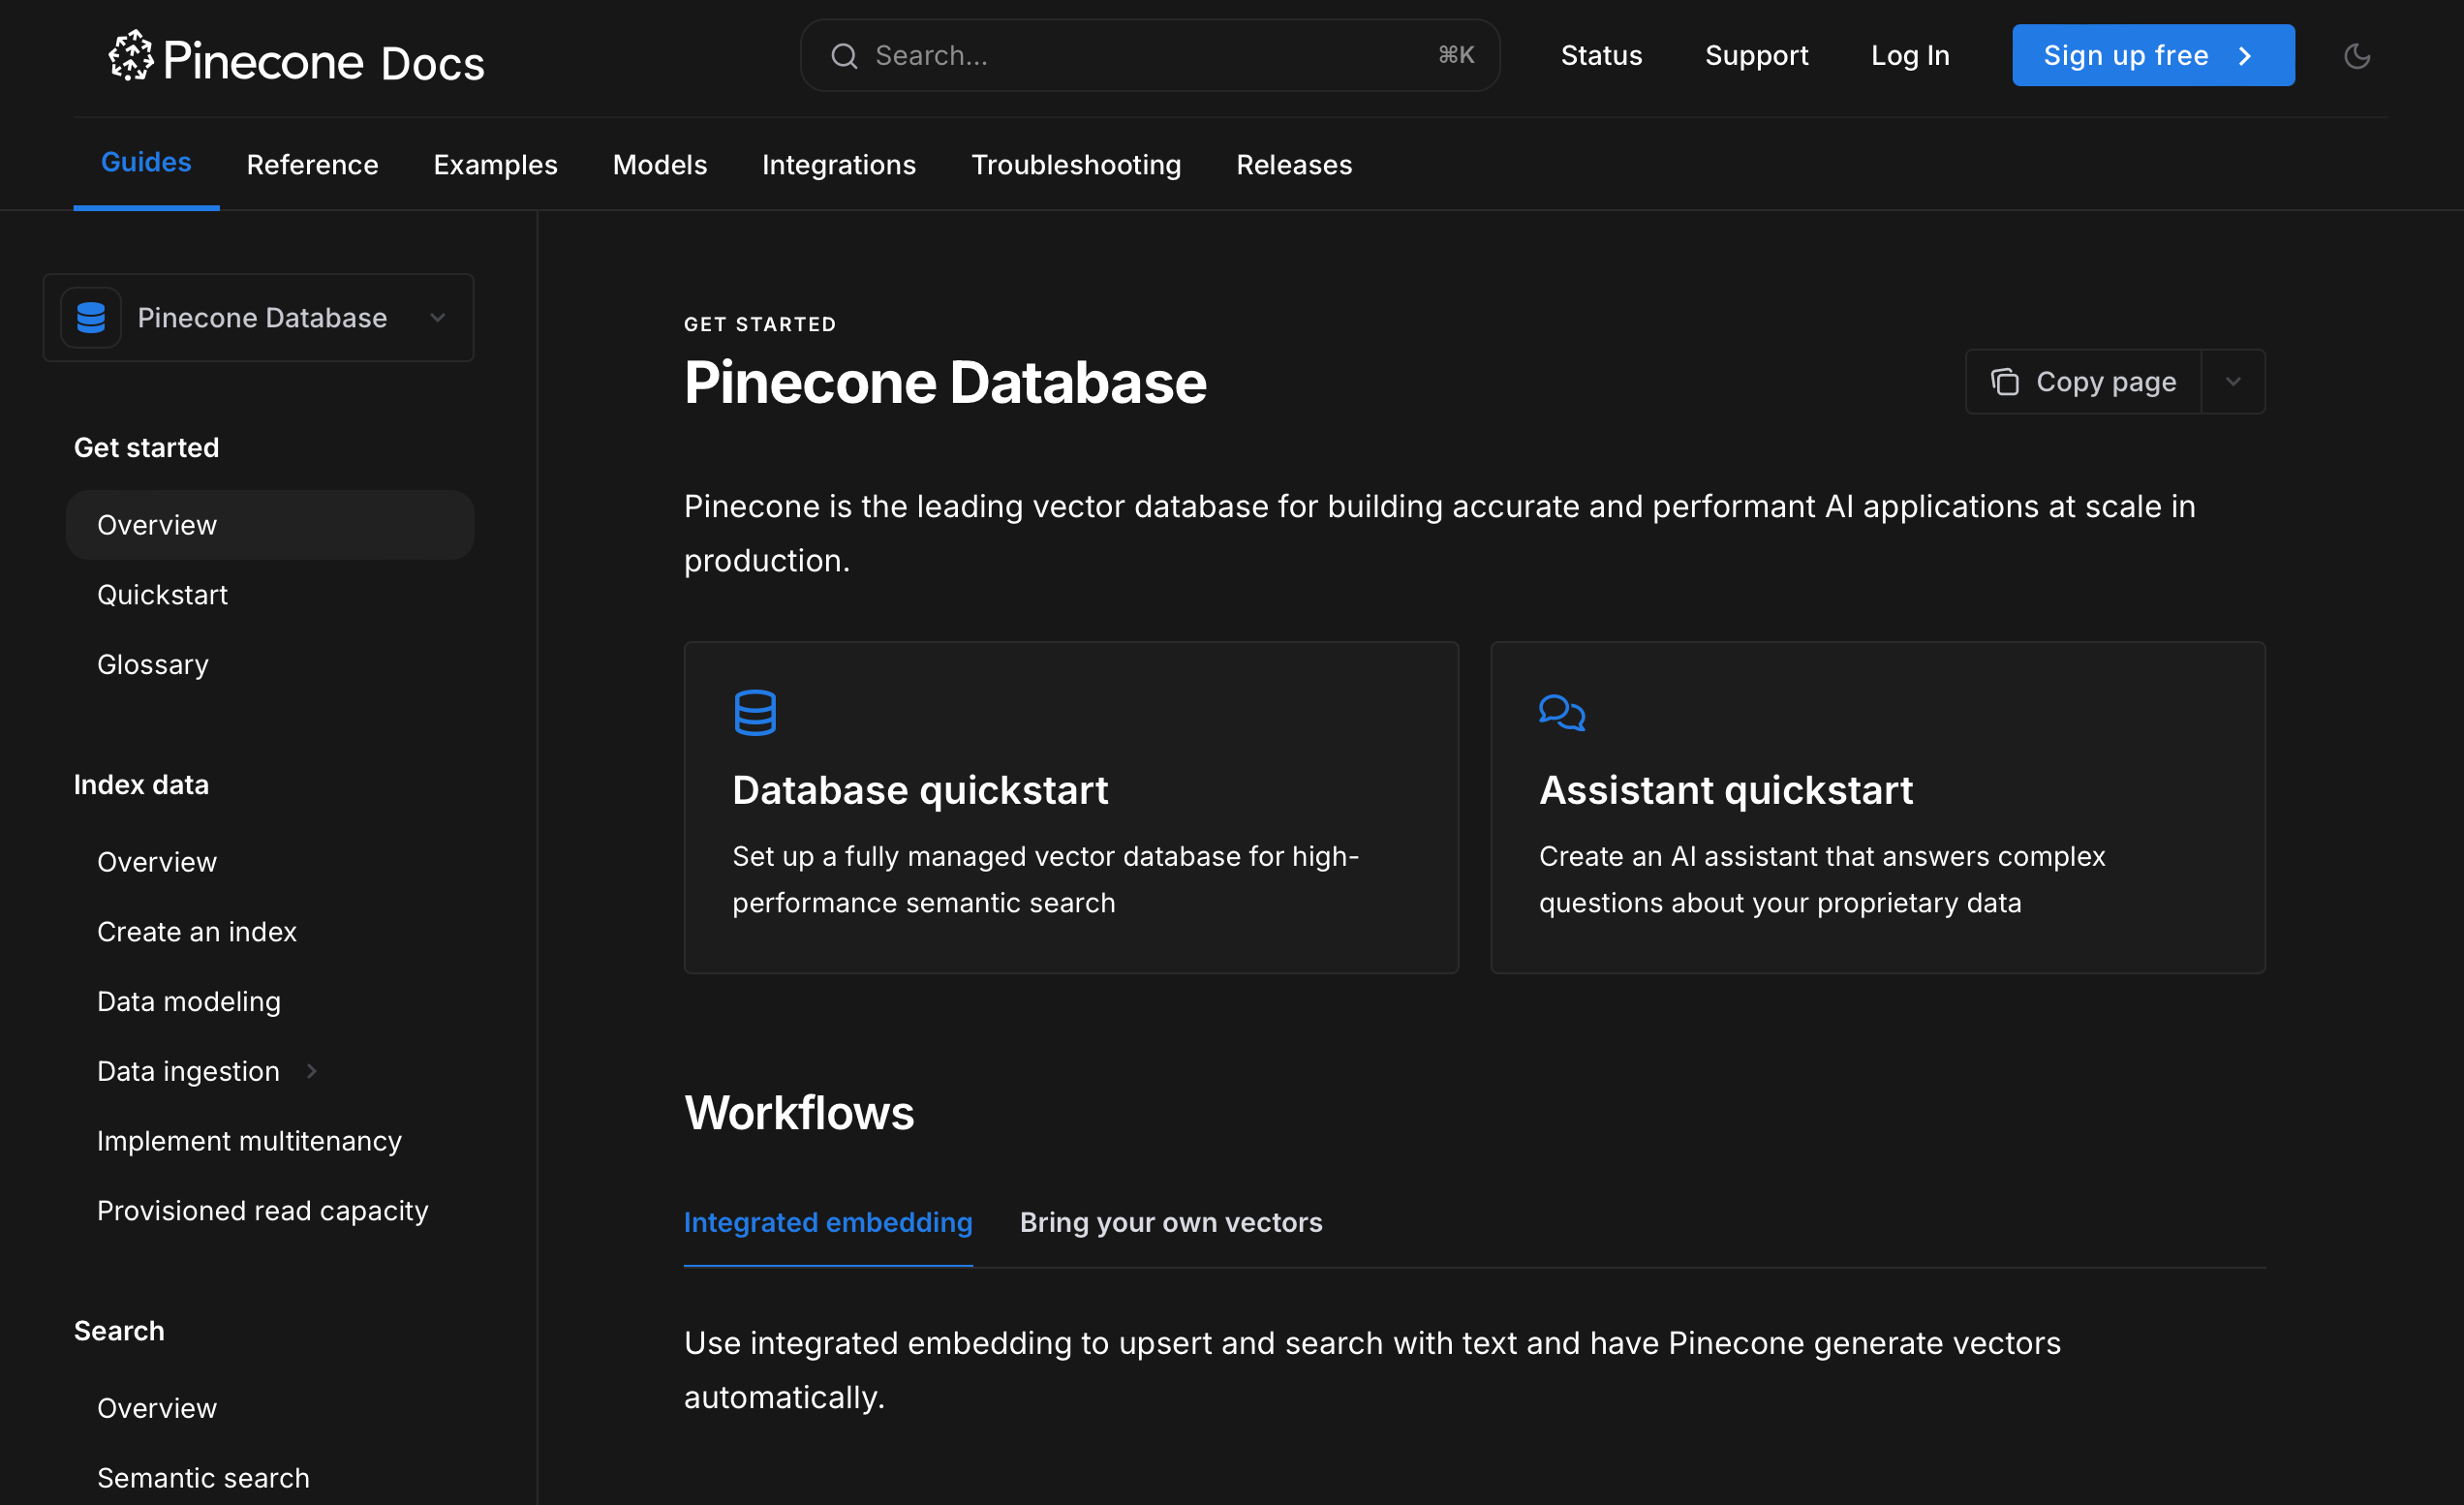Toggle dark mode with the moon icon
The image size is (2464, 1505).
pos(2357,56)
